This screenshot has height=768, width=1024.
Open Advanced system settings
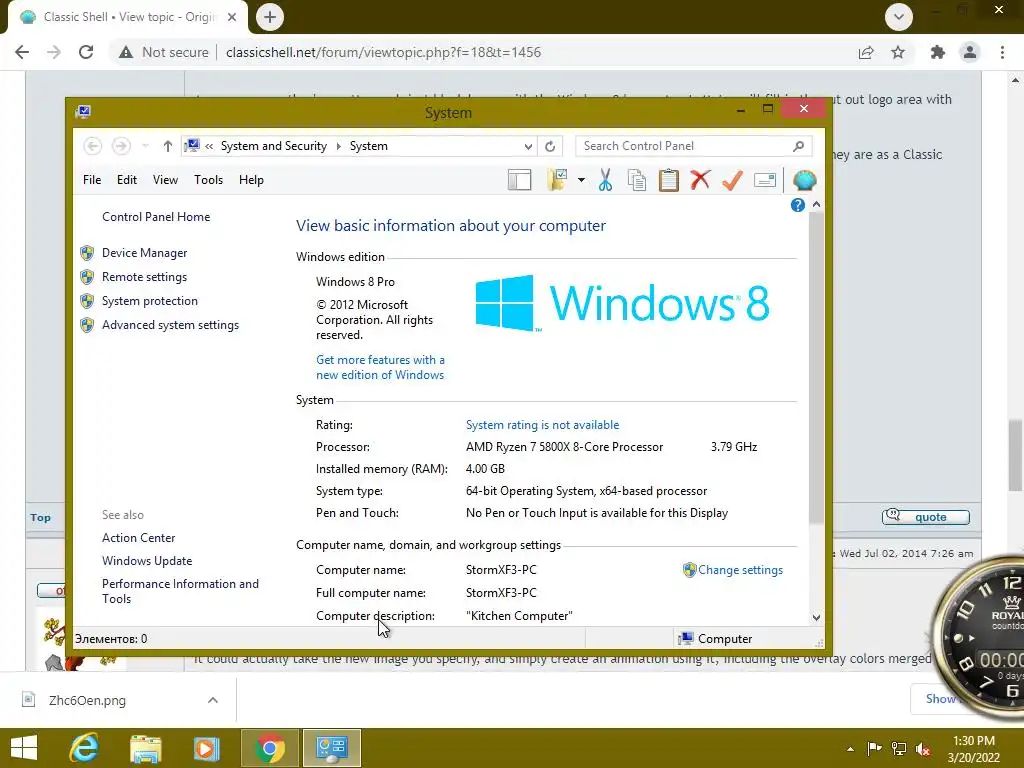pyautogui.click(x=170, y=325)
